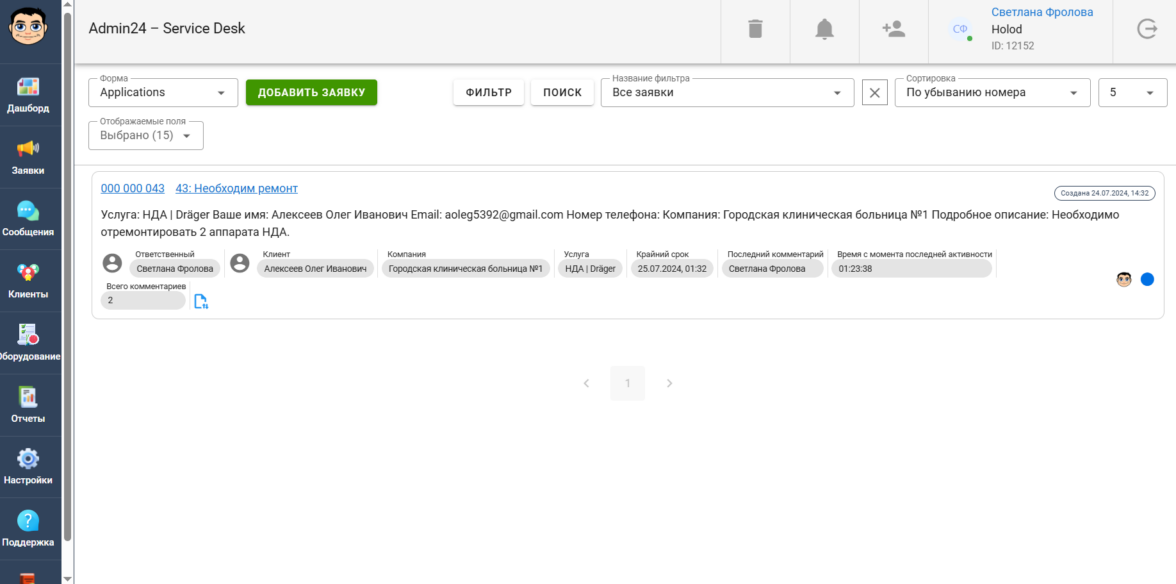Open Отображаемые поля selection dropdown
The height and width of the screenshot is (584, 1176).
click(146, 136)
